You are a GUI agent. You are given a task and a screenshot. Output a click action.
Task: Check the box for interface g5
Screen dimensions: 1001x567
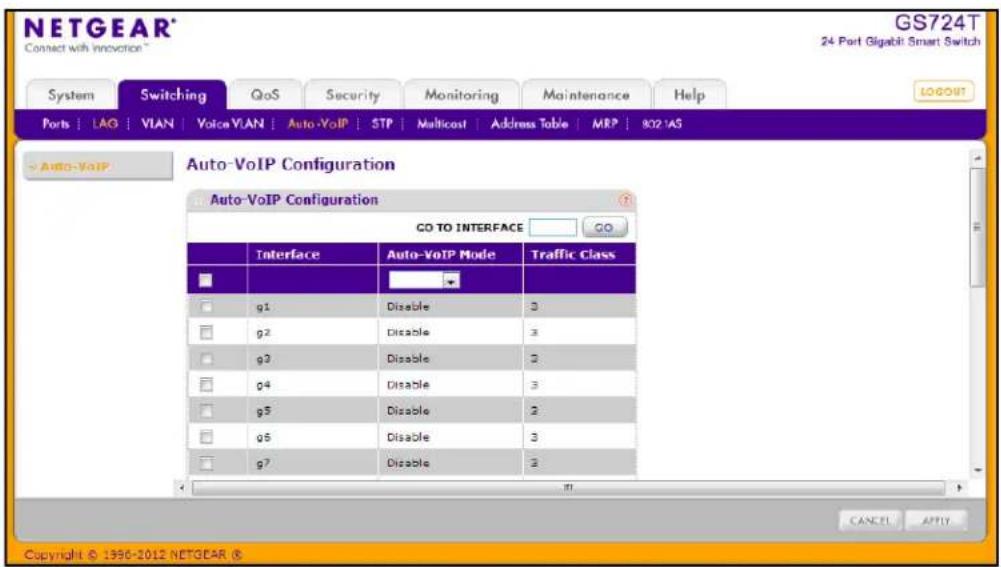tap(205, 411)
